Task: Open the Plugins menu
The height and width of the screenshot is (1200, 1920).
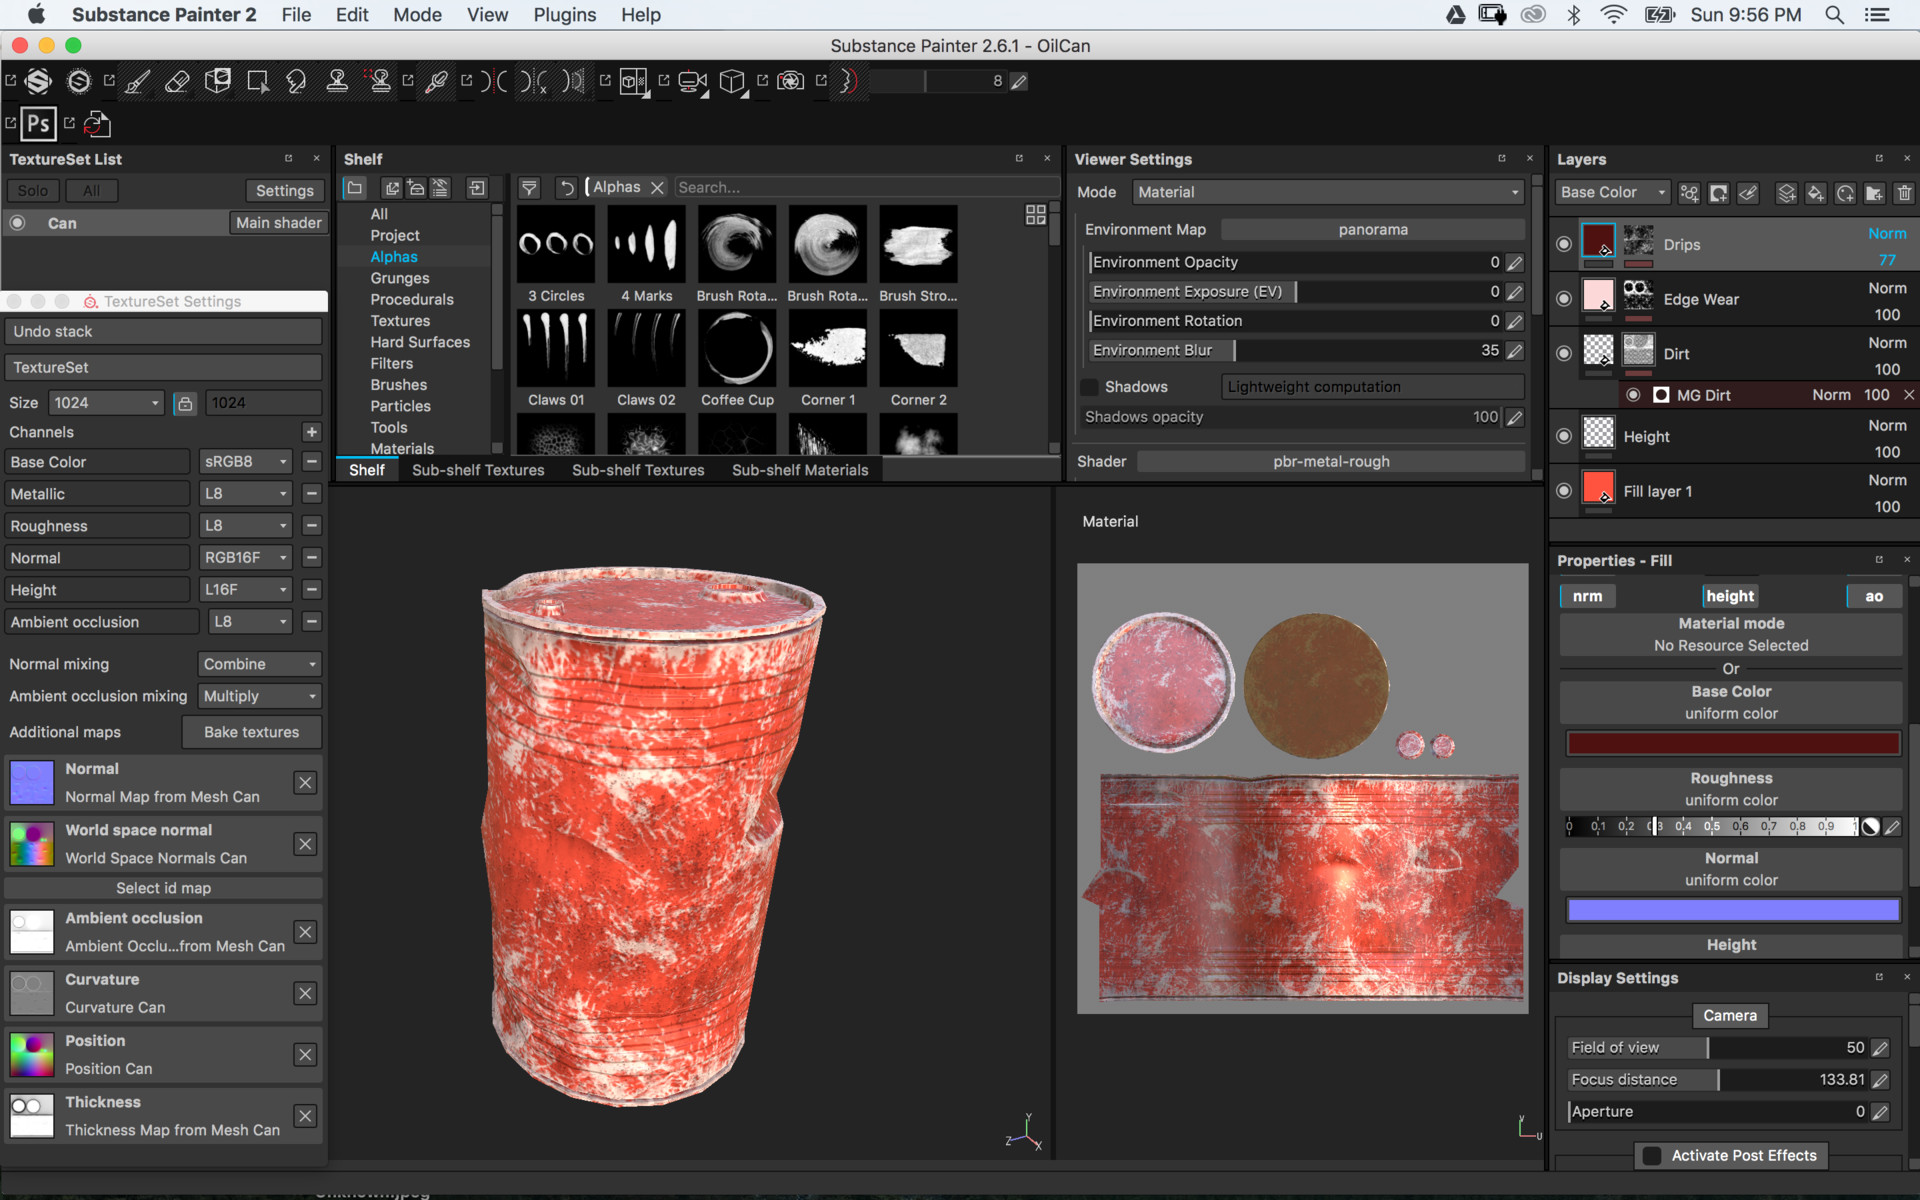Action: tap(564, 15)
